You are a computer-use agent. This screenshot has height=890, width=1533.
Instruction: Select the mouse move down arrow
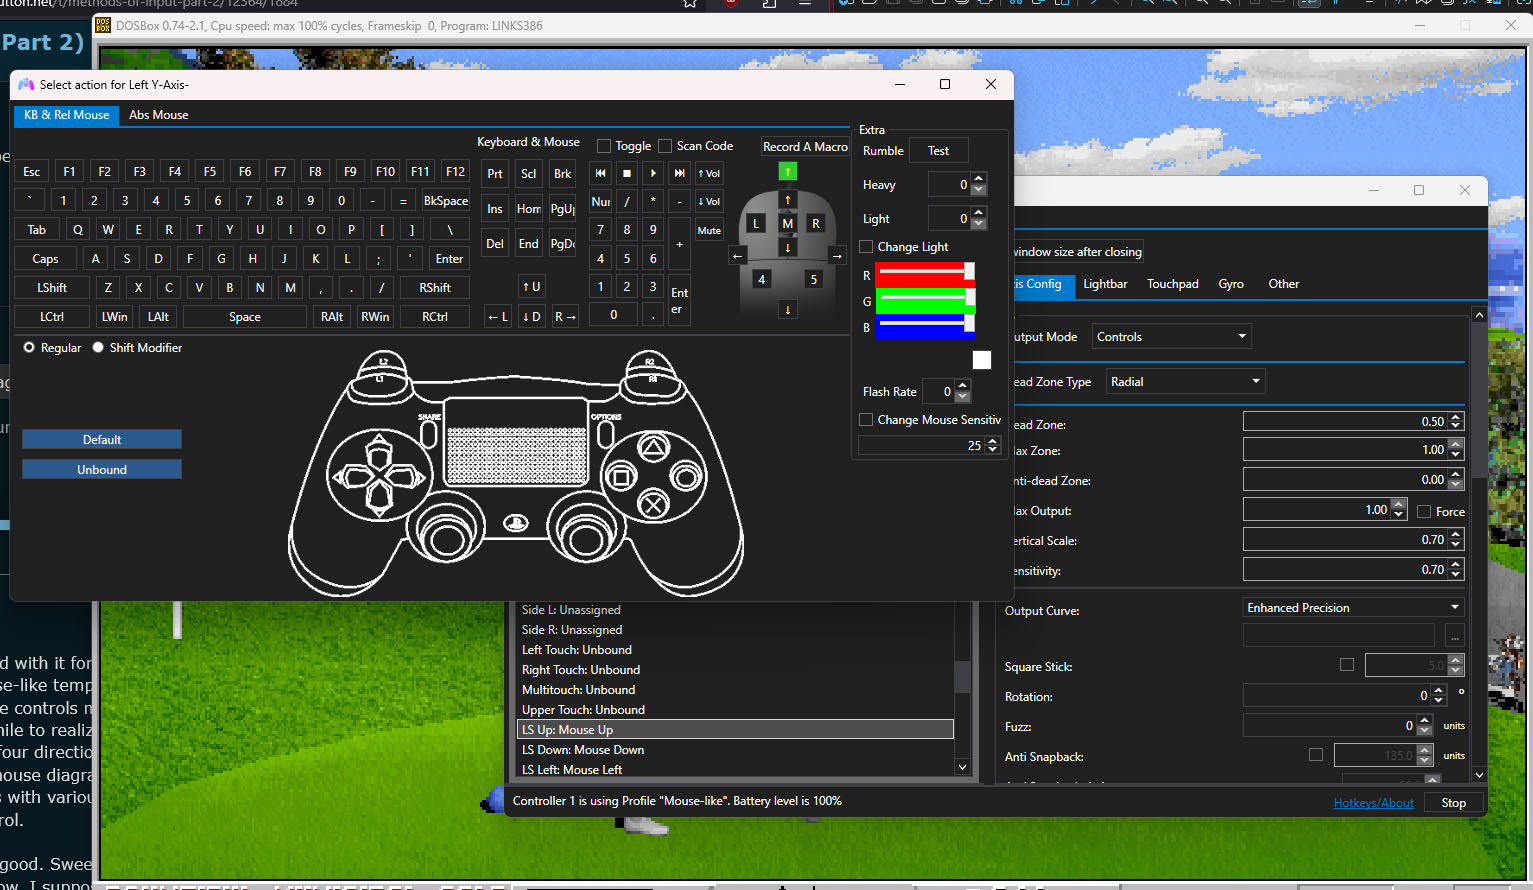[788, 310]
